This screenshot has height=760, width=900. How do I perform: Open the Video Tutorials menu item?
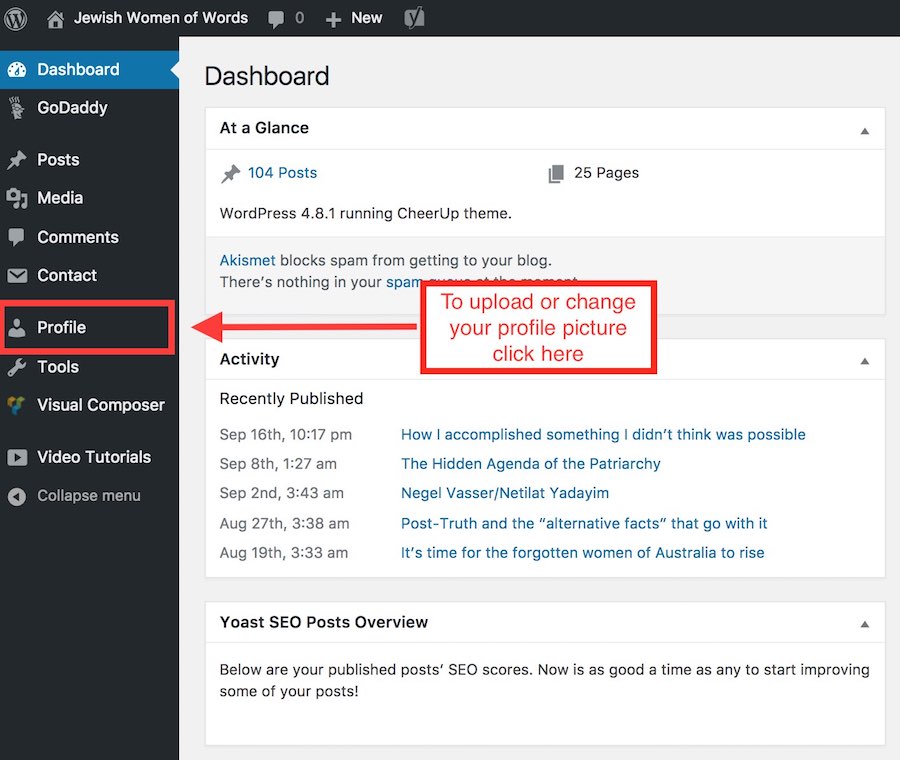coord(89,457)
